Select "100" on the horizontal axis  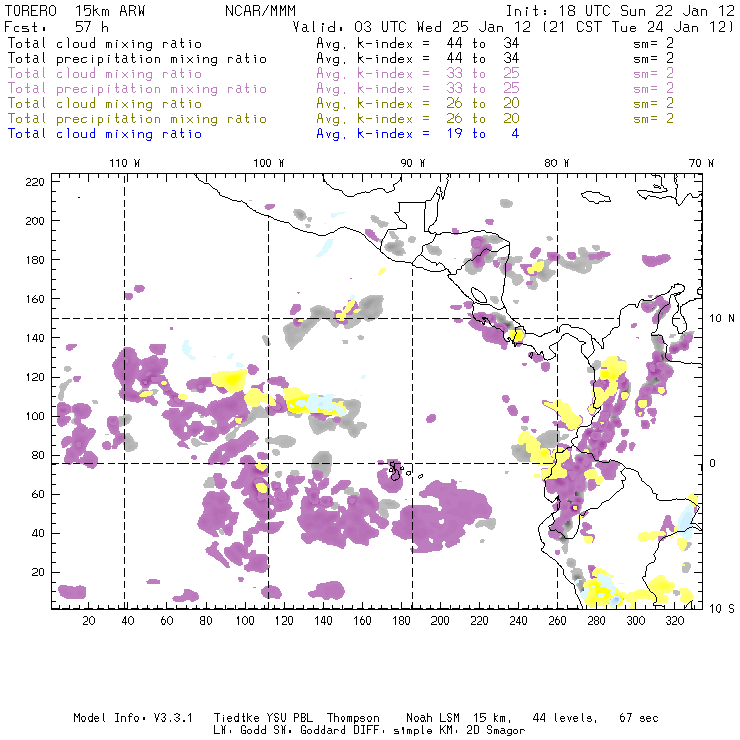point(245,621)
